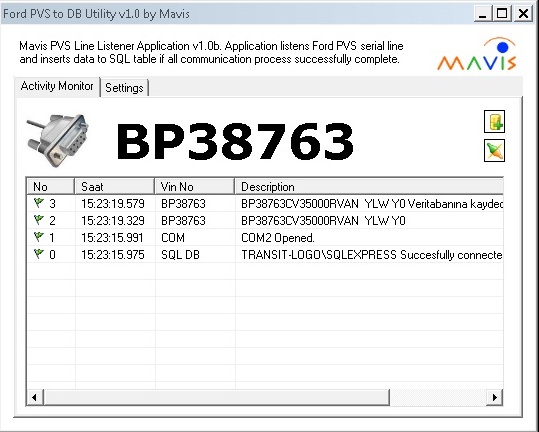Click the horizontal scrollbar left arrow
The height and width of the screenshot is (432, 539).
35,397
